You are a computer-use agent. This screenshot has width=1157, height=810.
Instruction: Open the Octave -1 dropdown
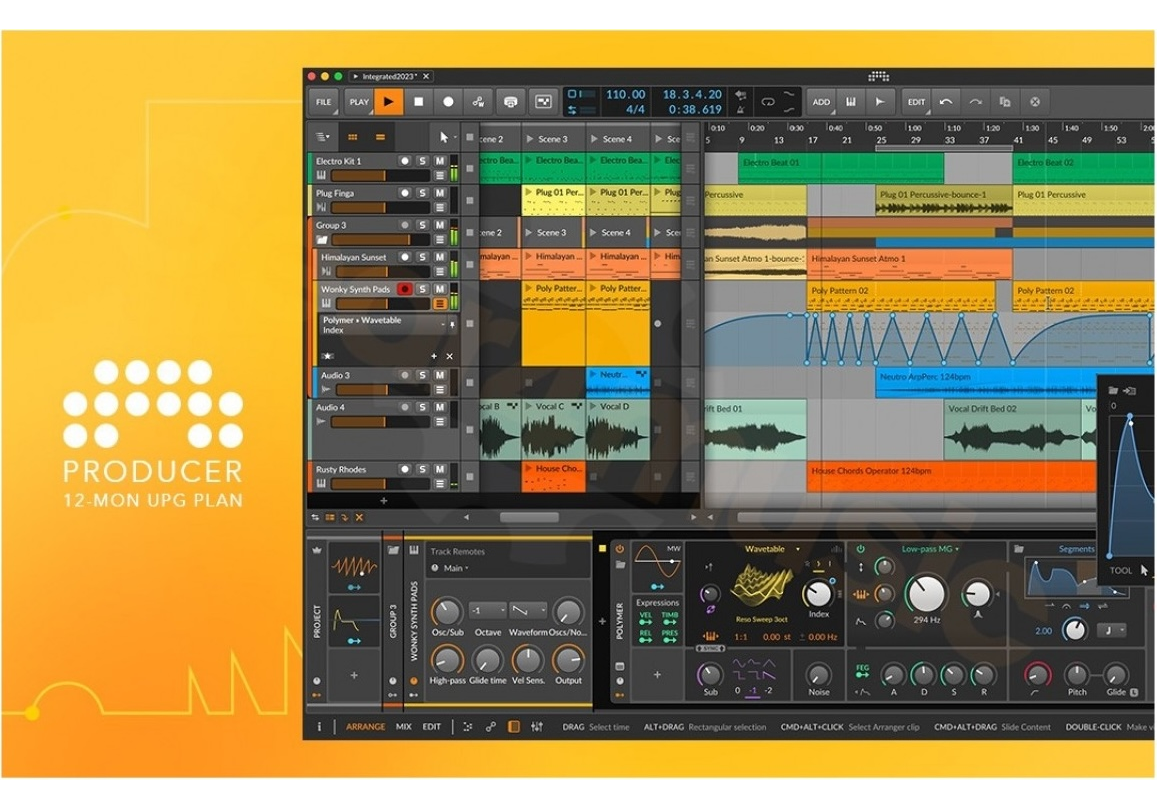(x=488, y=611)
